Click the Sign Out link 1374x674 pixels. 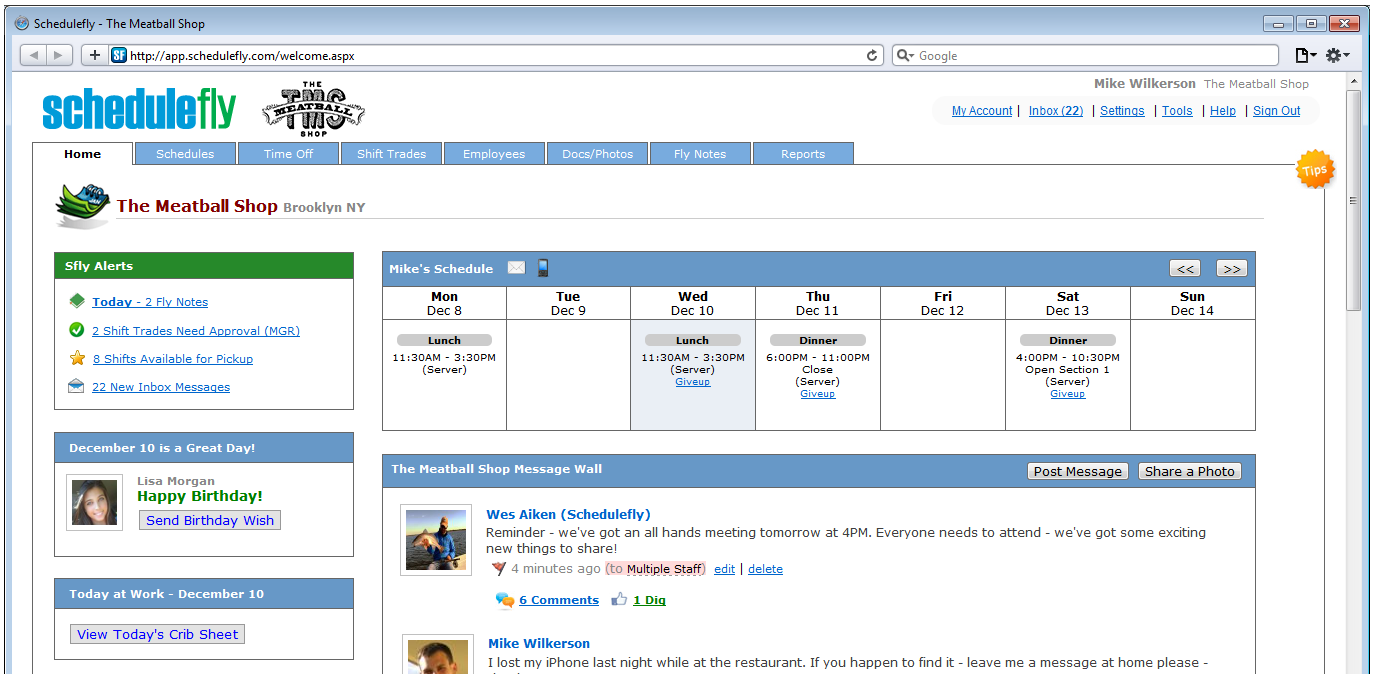click(1277, 111)
